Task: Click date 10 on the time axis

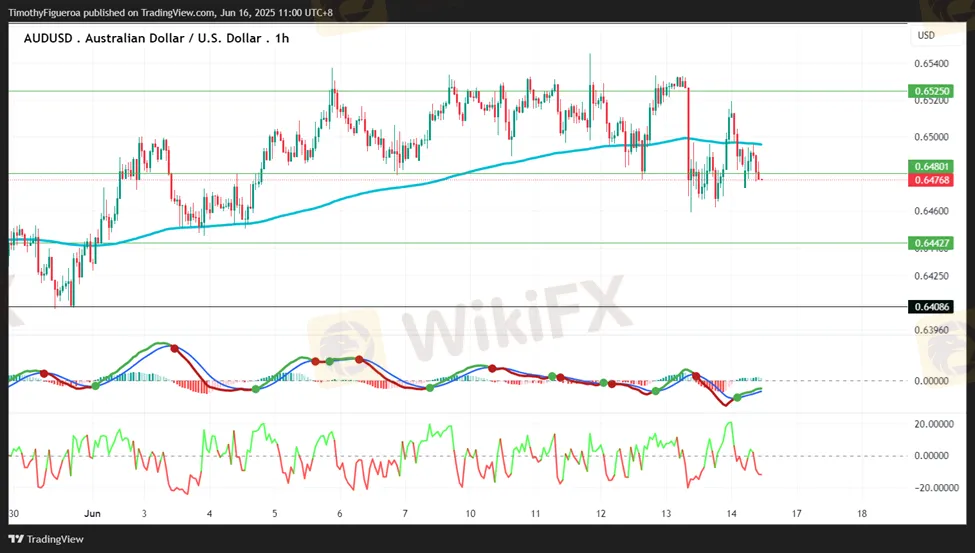Action: coord(470,512)
